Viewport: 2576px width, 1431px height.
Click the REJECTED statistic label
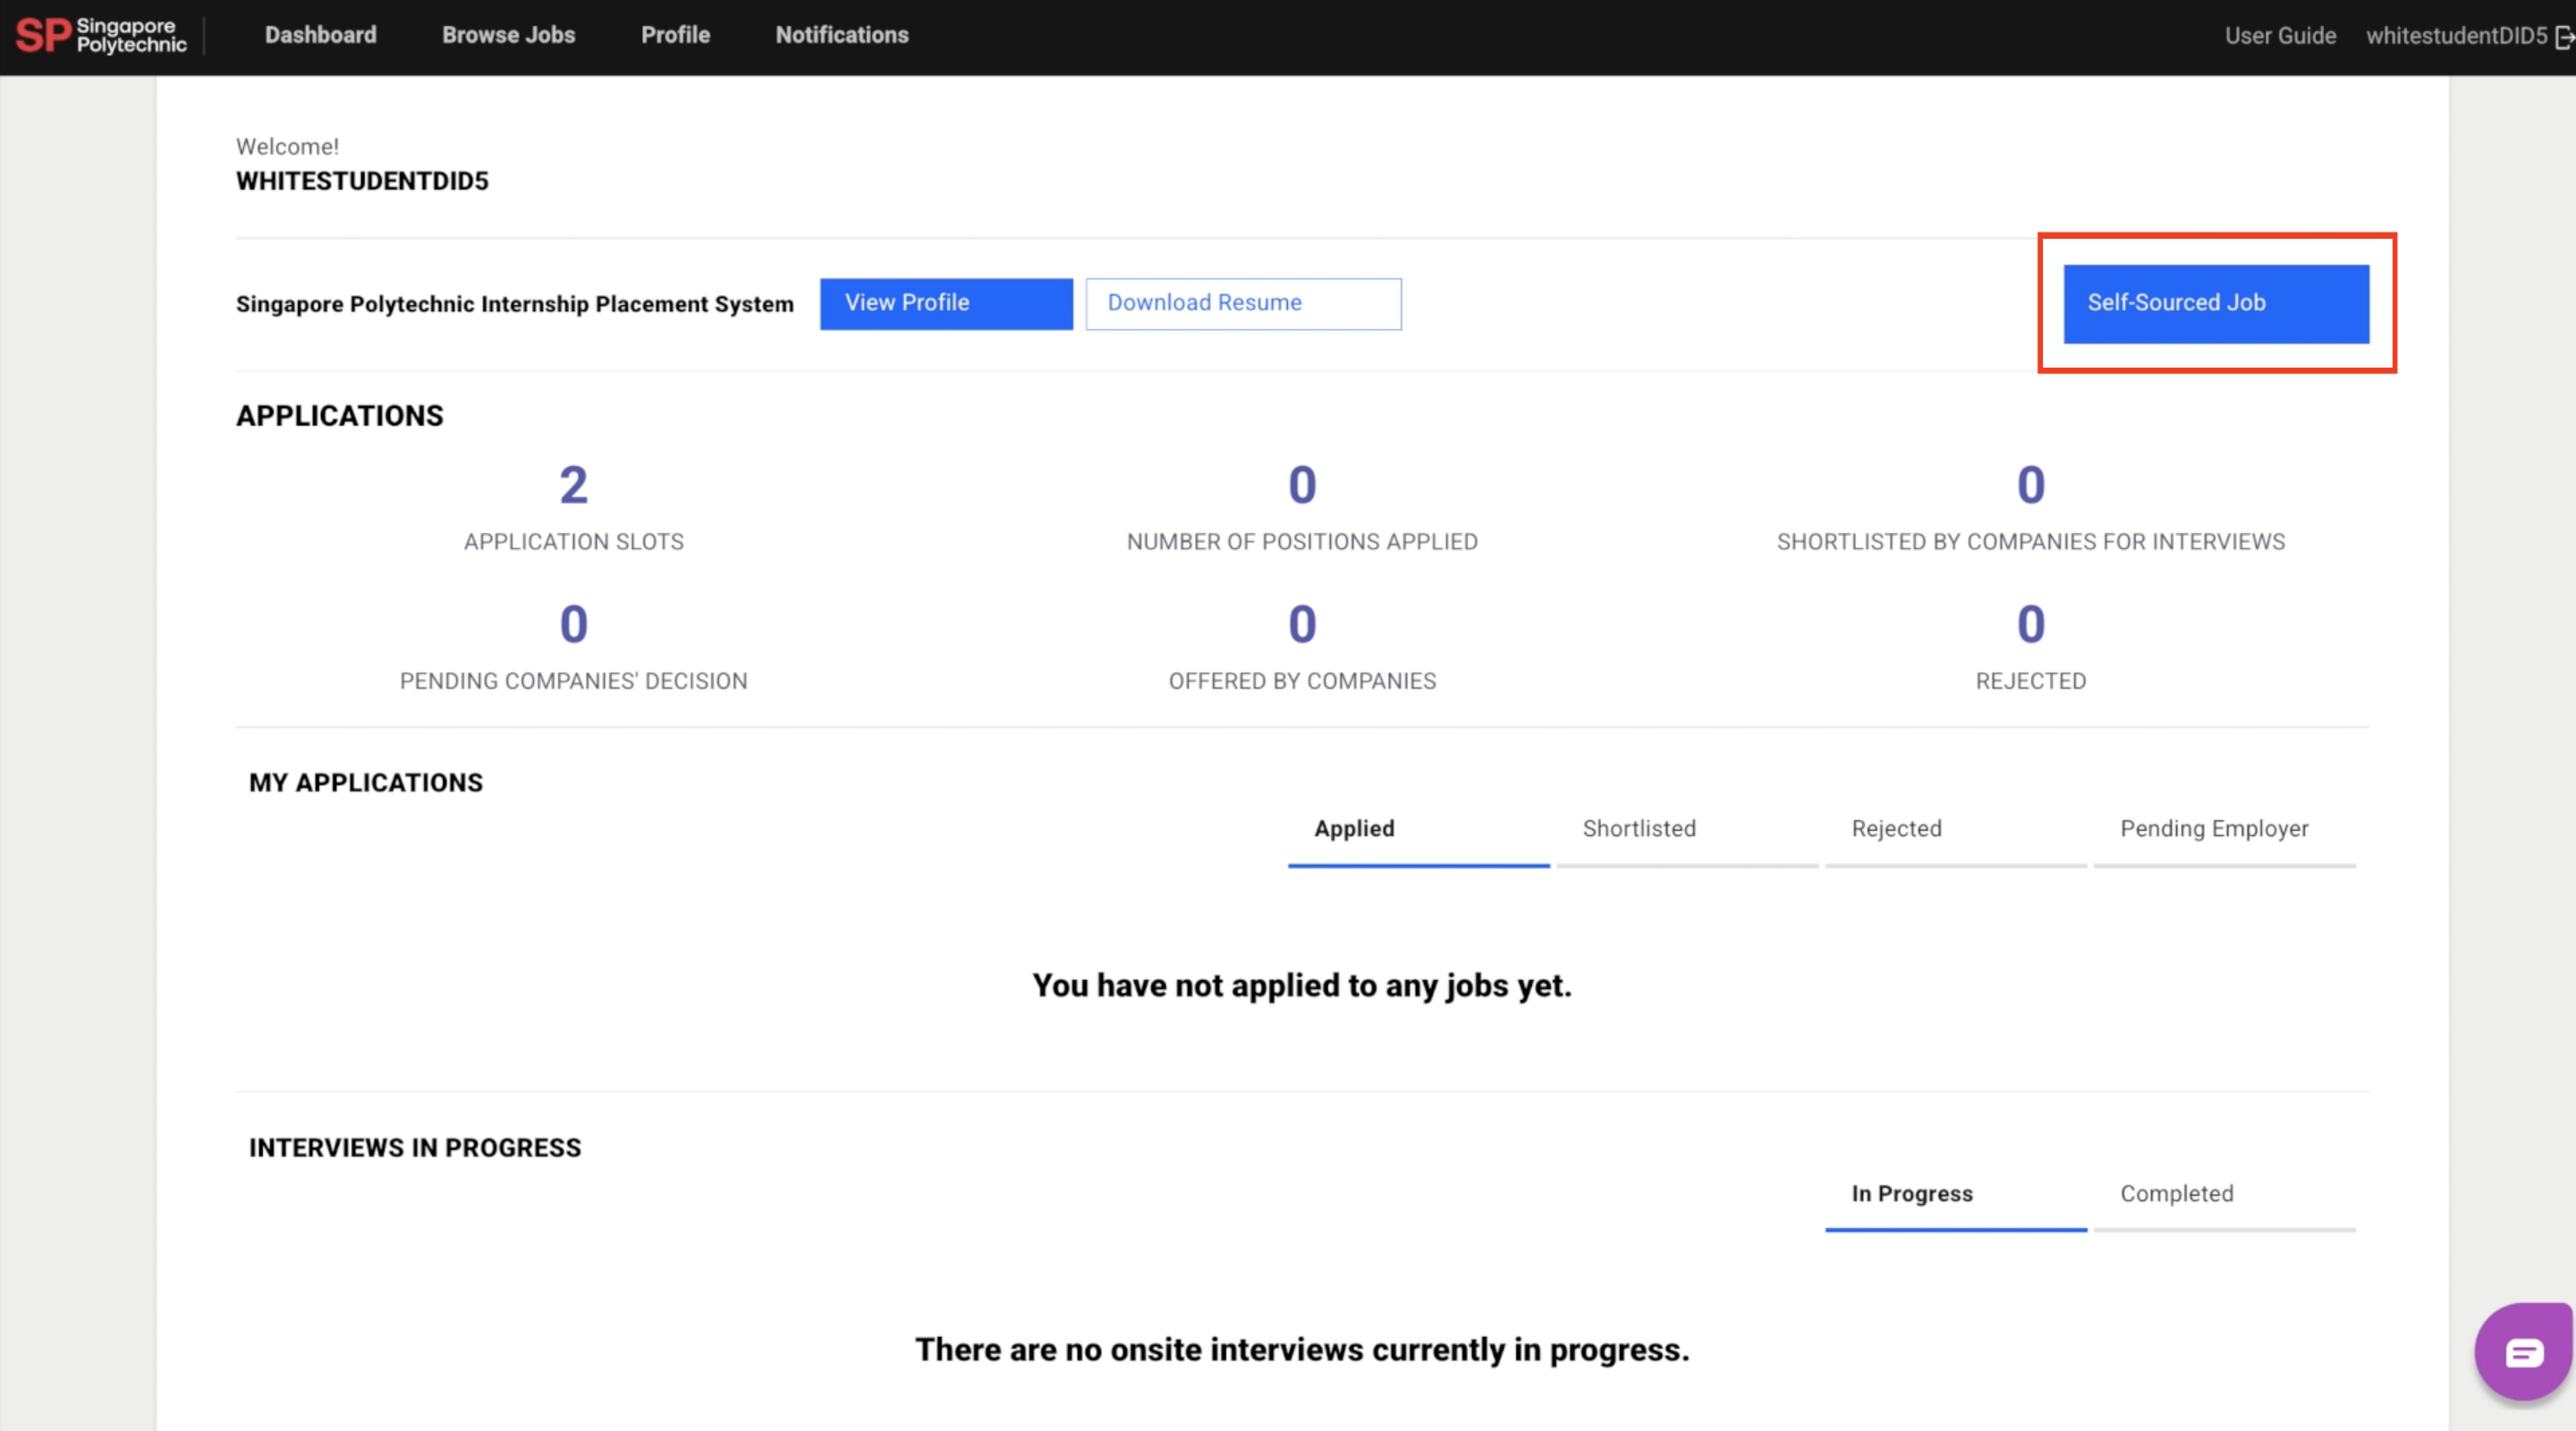point(2030,681)
